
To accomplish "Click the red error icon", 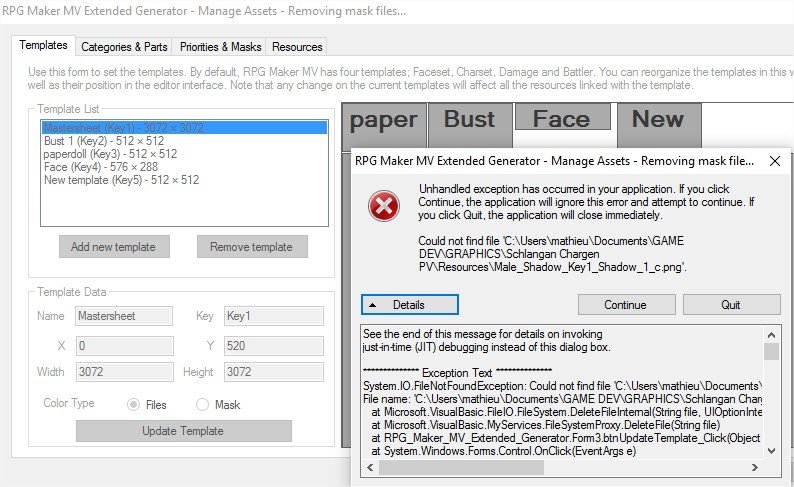I will (383, 206).
